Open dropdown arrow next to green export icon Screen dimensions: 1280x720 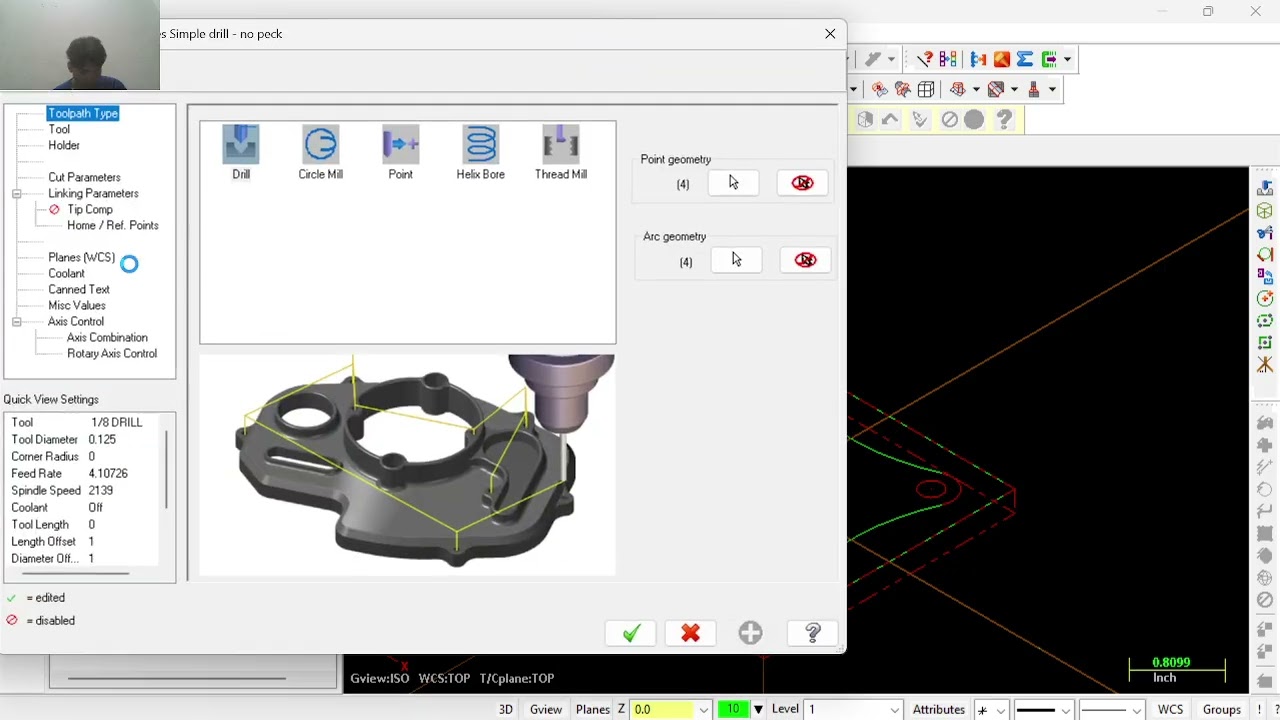tap(1067, 60)
